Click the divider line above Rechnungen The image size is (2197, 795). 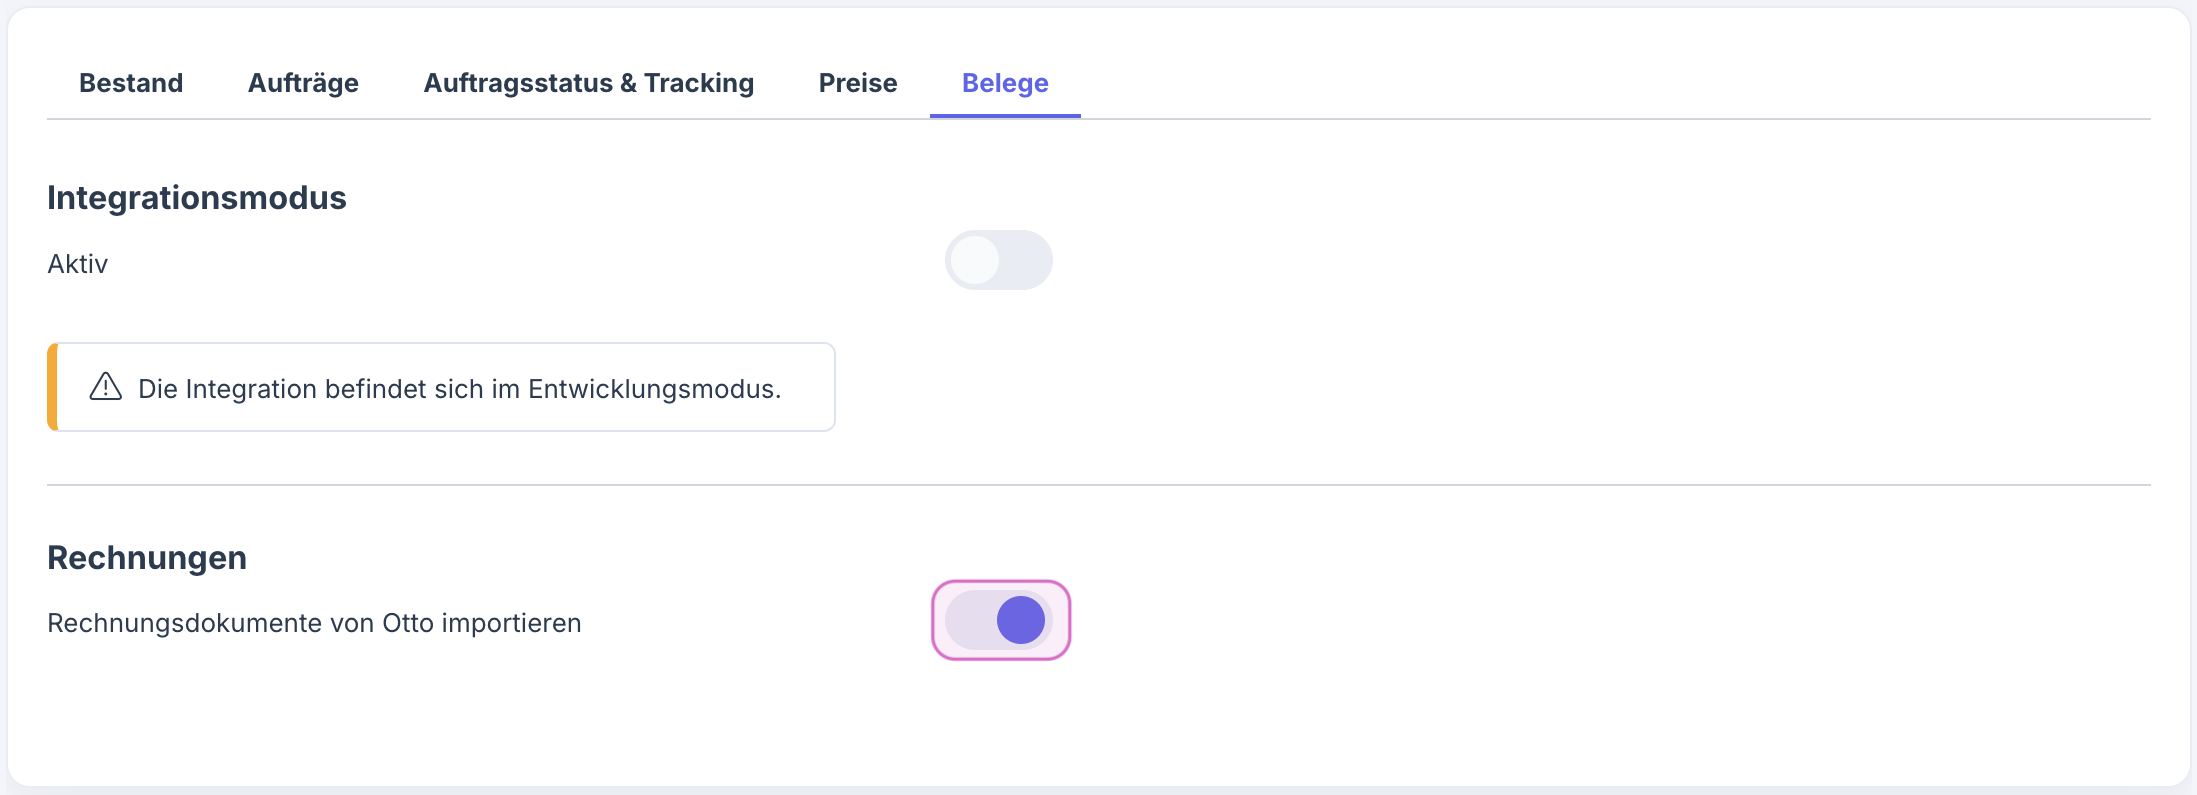coord(1098,485)
